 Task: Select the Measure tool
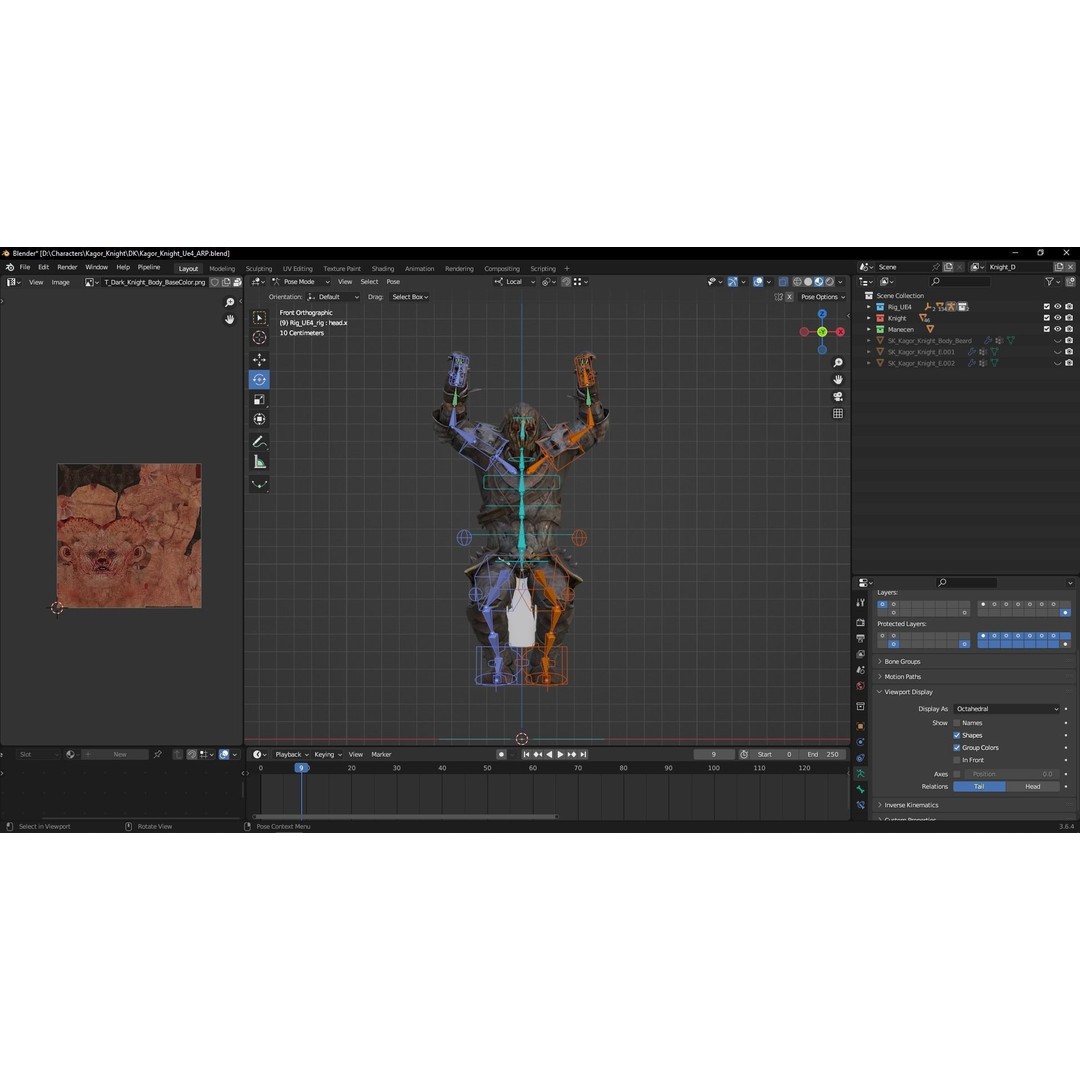[259, 461]
